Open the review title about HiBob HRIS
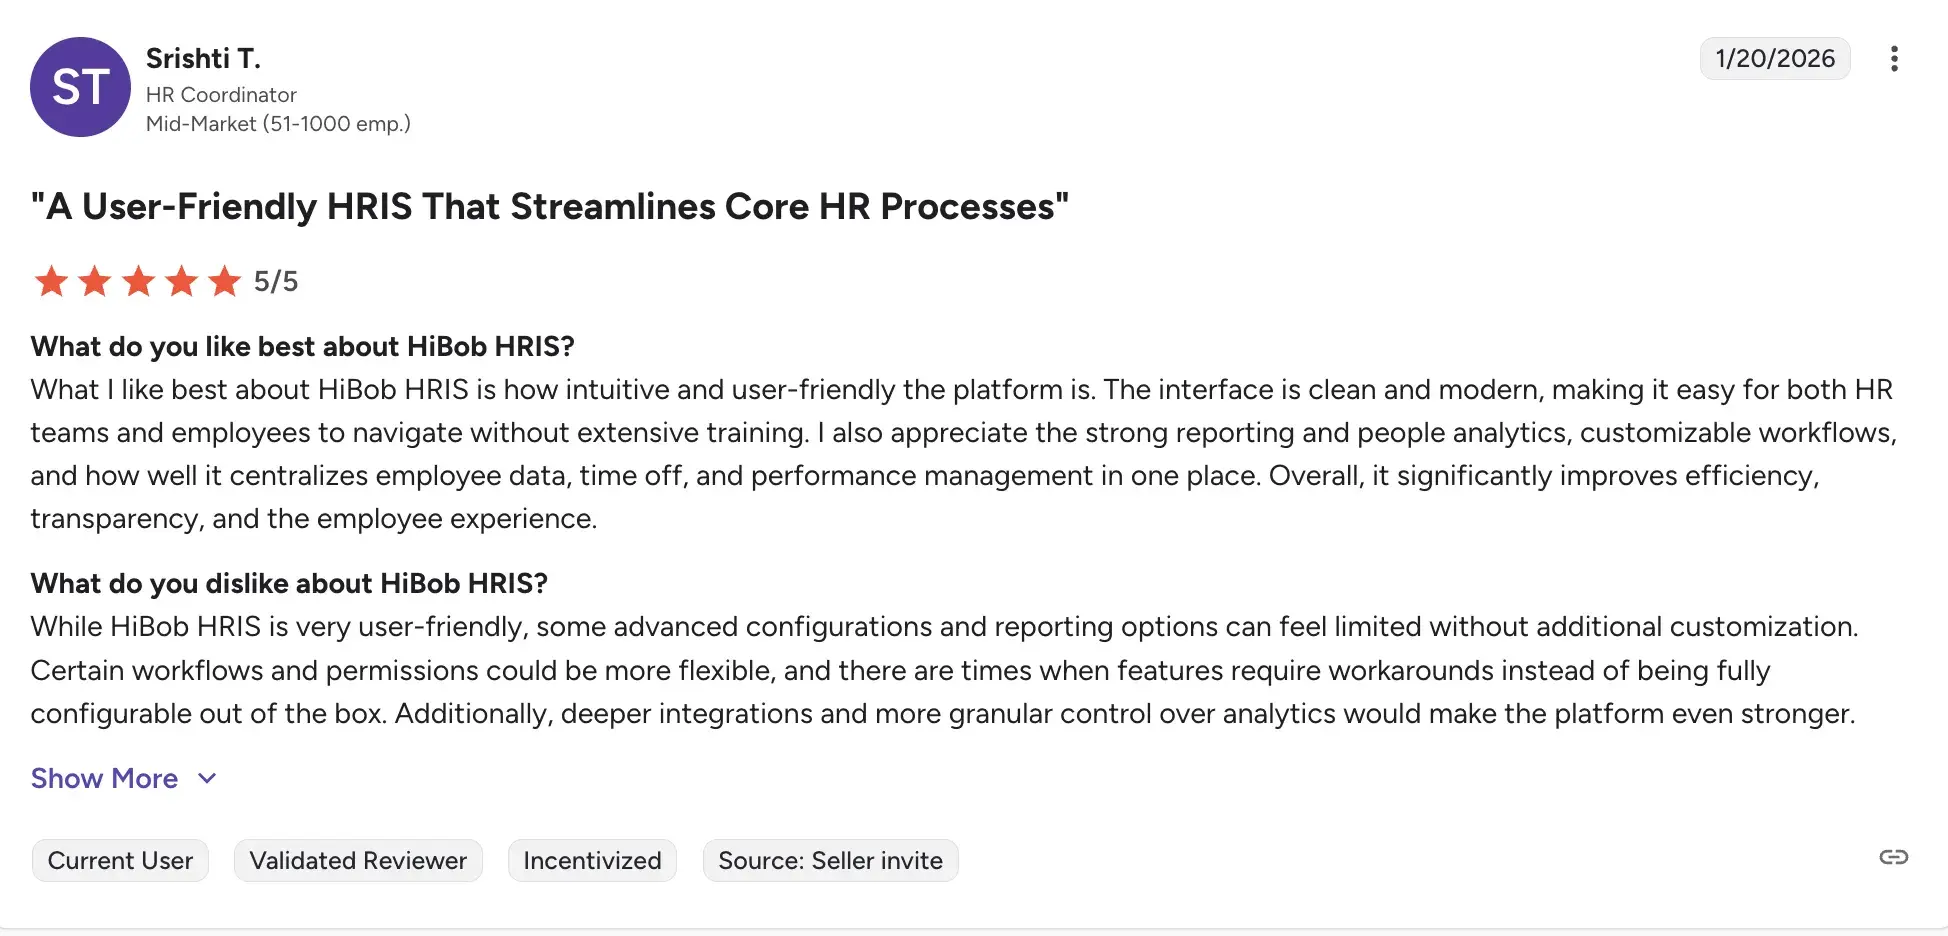Image resolution: width=1948 pixels, height=936 pixels. coord(549,206)
